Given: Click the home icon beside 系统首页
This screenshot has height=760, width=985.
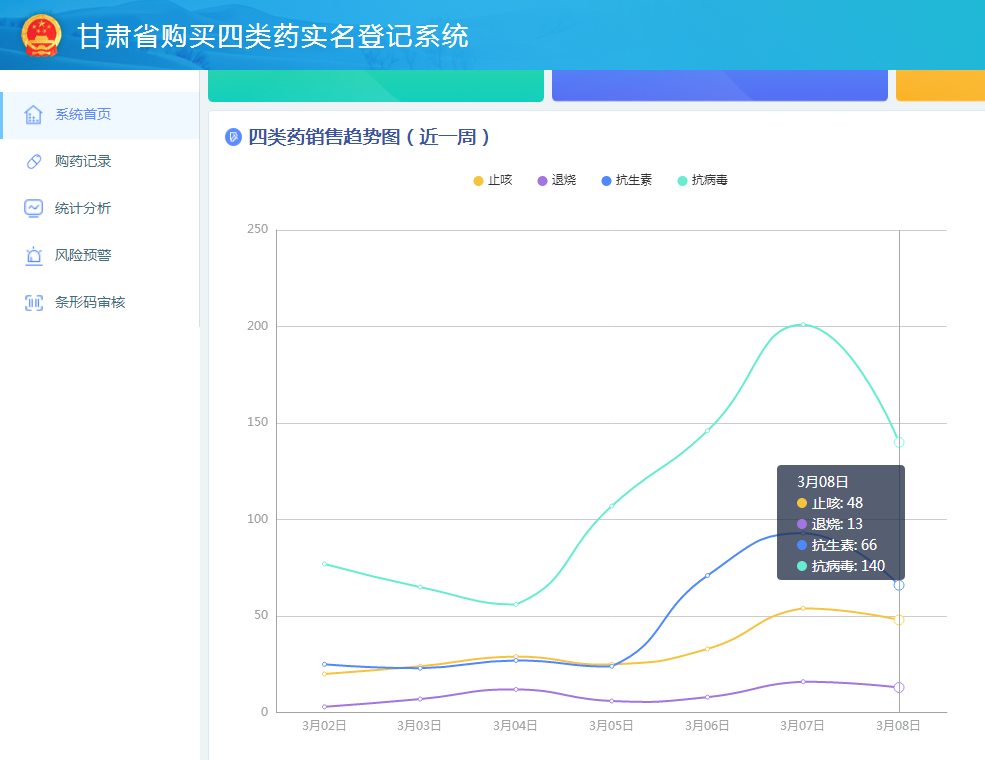Looking at the screenshot, I should click(x=33, y=115).
